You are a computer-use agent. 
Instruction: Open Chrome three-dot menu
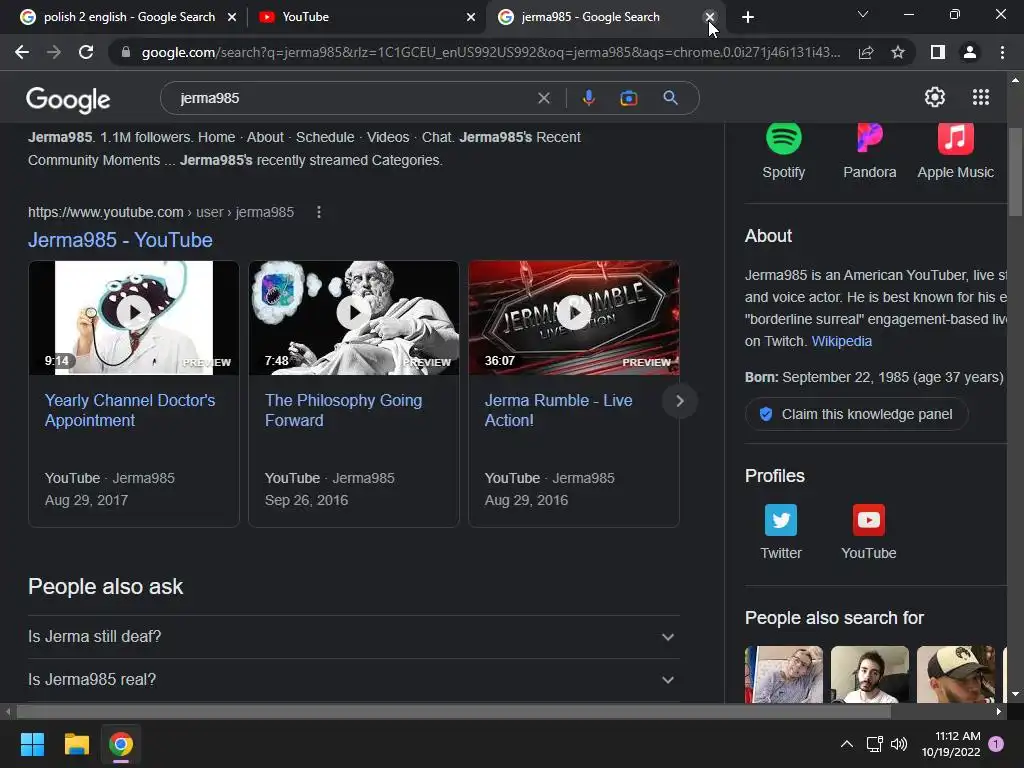click(1002, 52)
